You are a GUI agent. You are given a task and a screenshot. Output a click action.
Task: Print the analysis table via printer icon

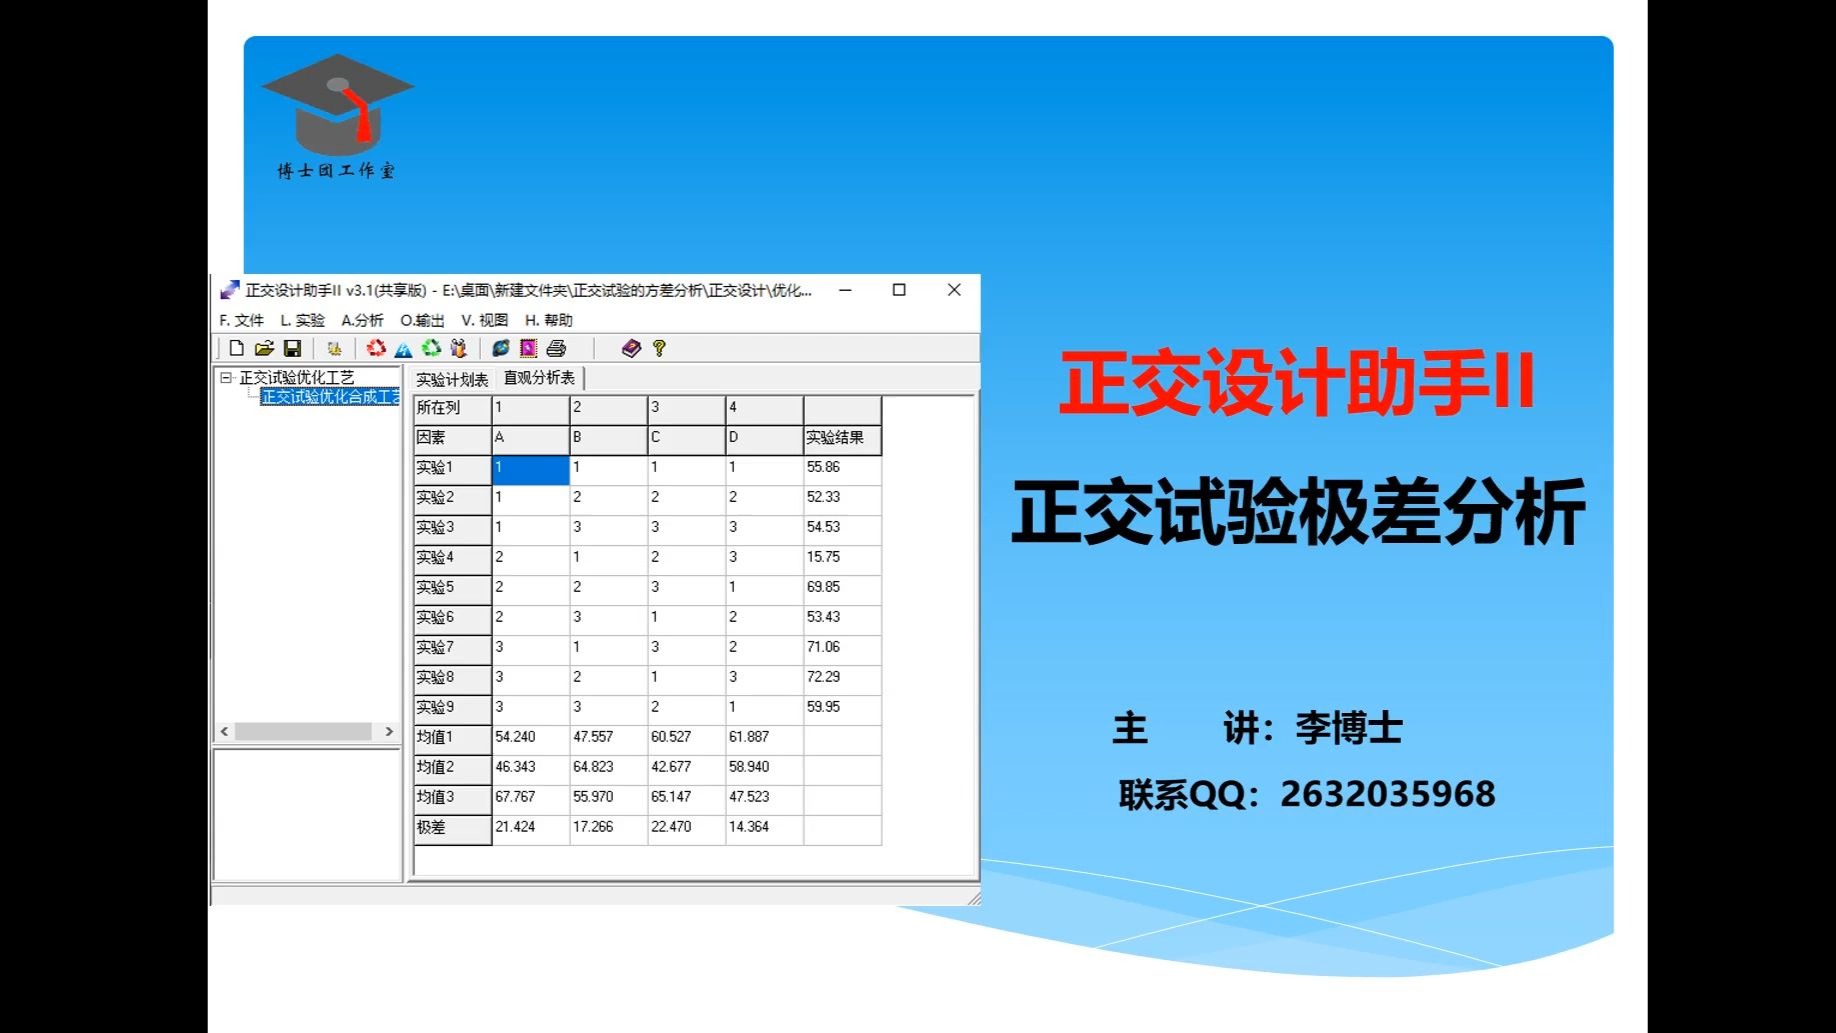556,348
